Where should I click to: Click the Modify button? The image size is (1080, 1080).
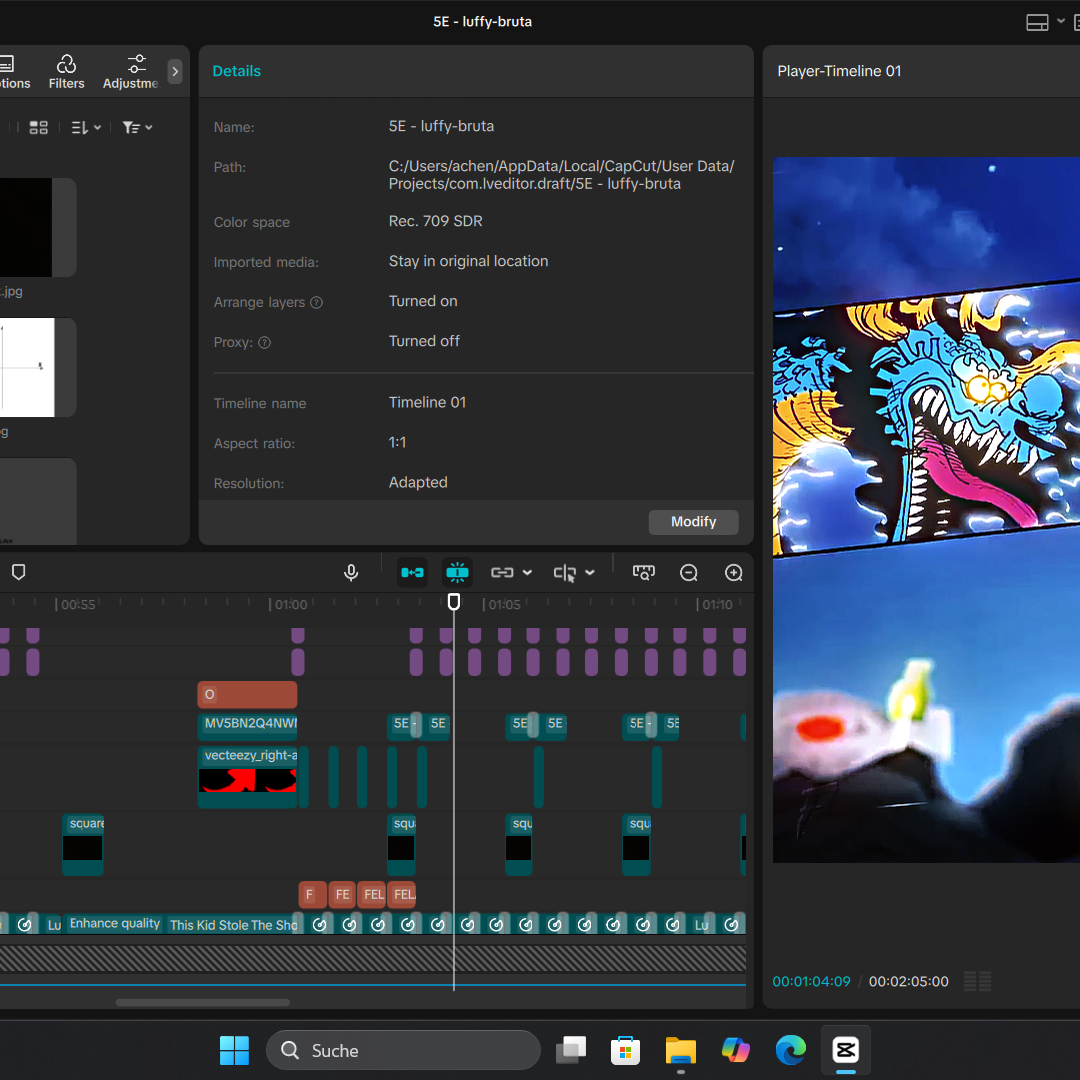tap(694, 522)
